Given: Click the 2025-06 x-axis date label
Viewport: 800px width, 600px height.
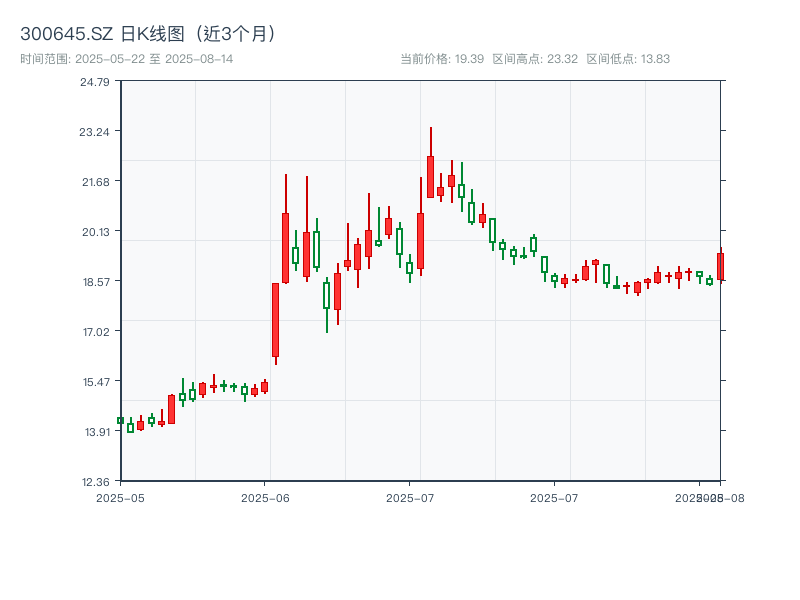Looking at the screenshot, I should pos(265,497).
